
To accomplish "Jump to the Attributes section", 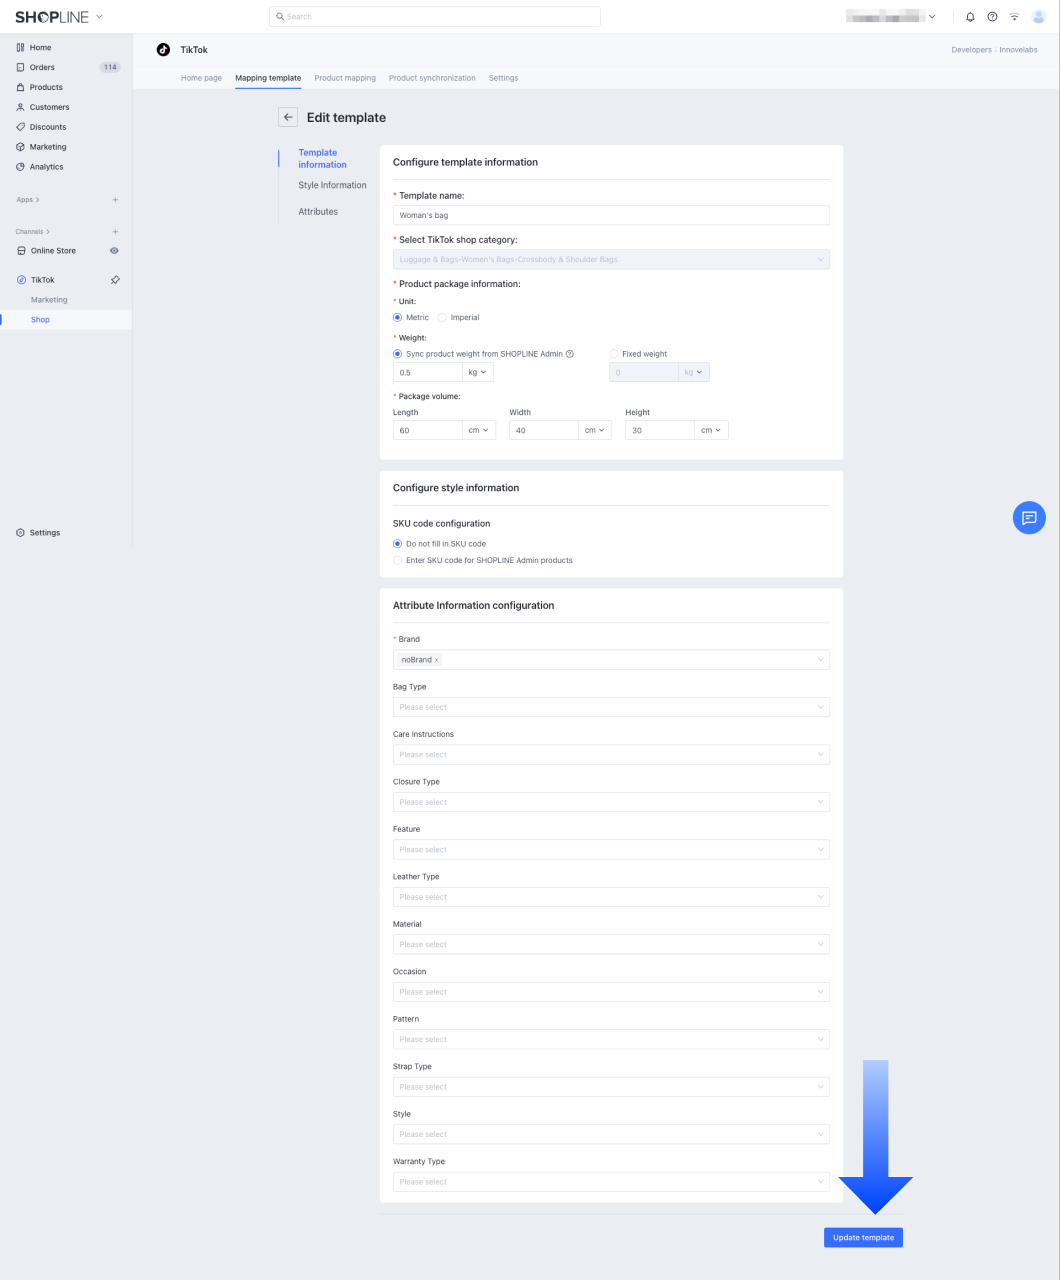I will [x=318, y=212].
